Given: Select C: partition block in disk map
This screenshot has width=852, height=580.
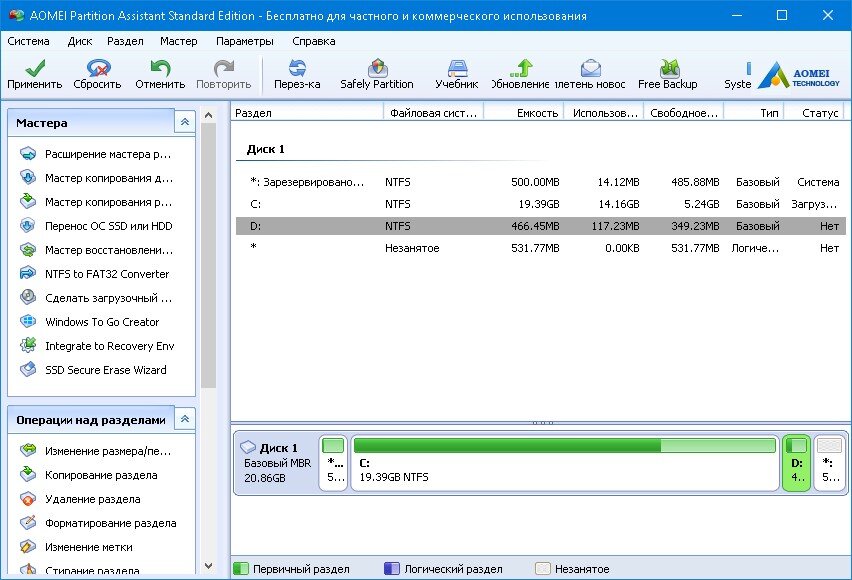Looking at the screenshot, I should [565, 463].
